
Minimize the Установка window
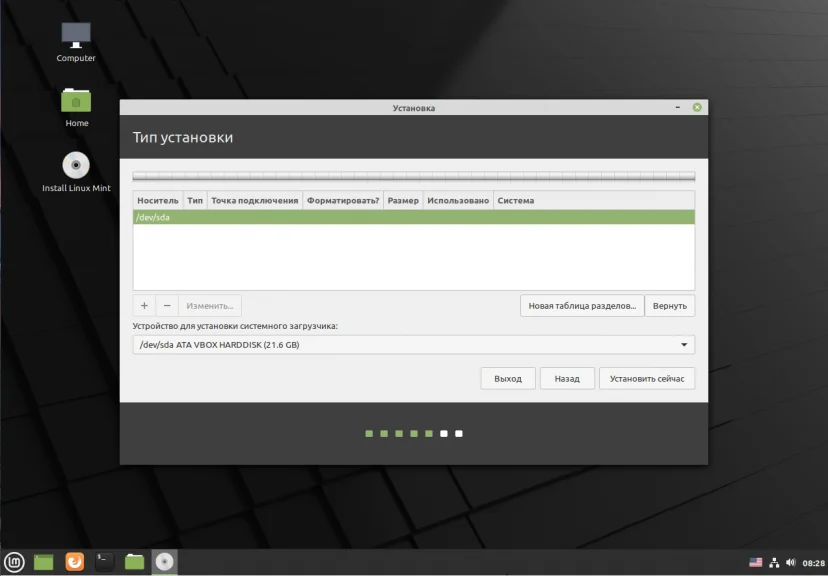tap(678, 108)
